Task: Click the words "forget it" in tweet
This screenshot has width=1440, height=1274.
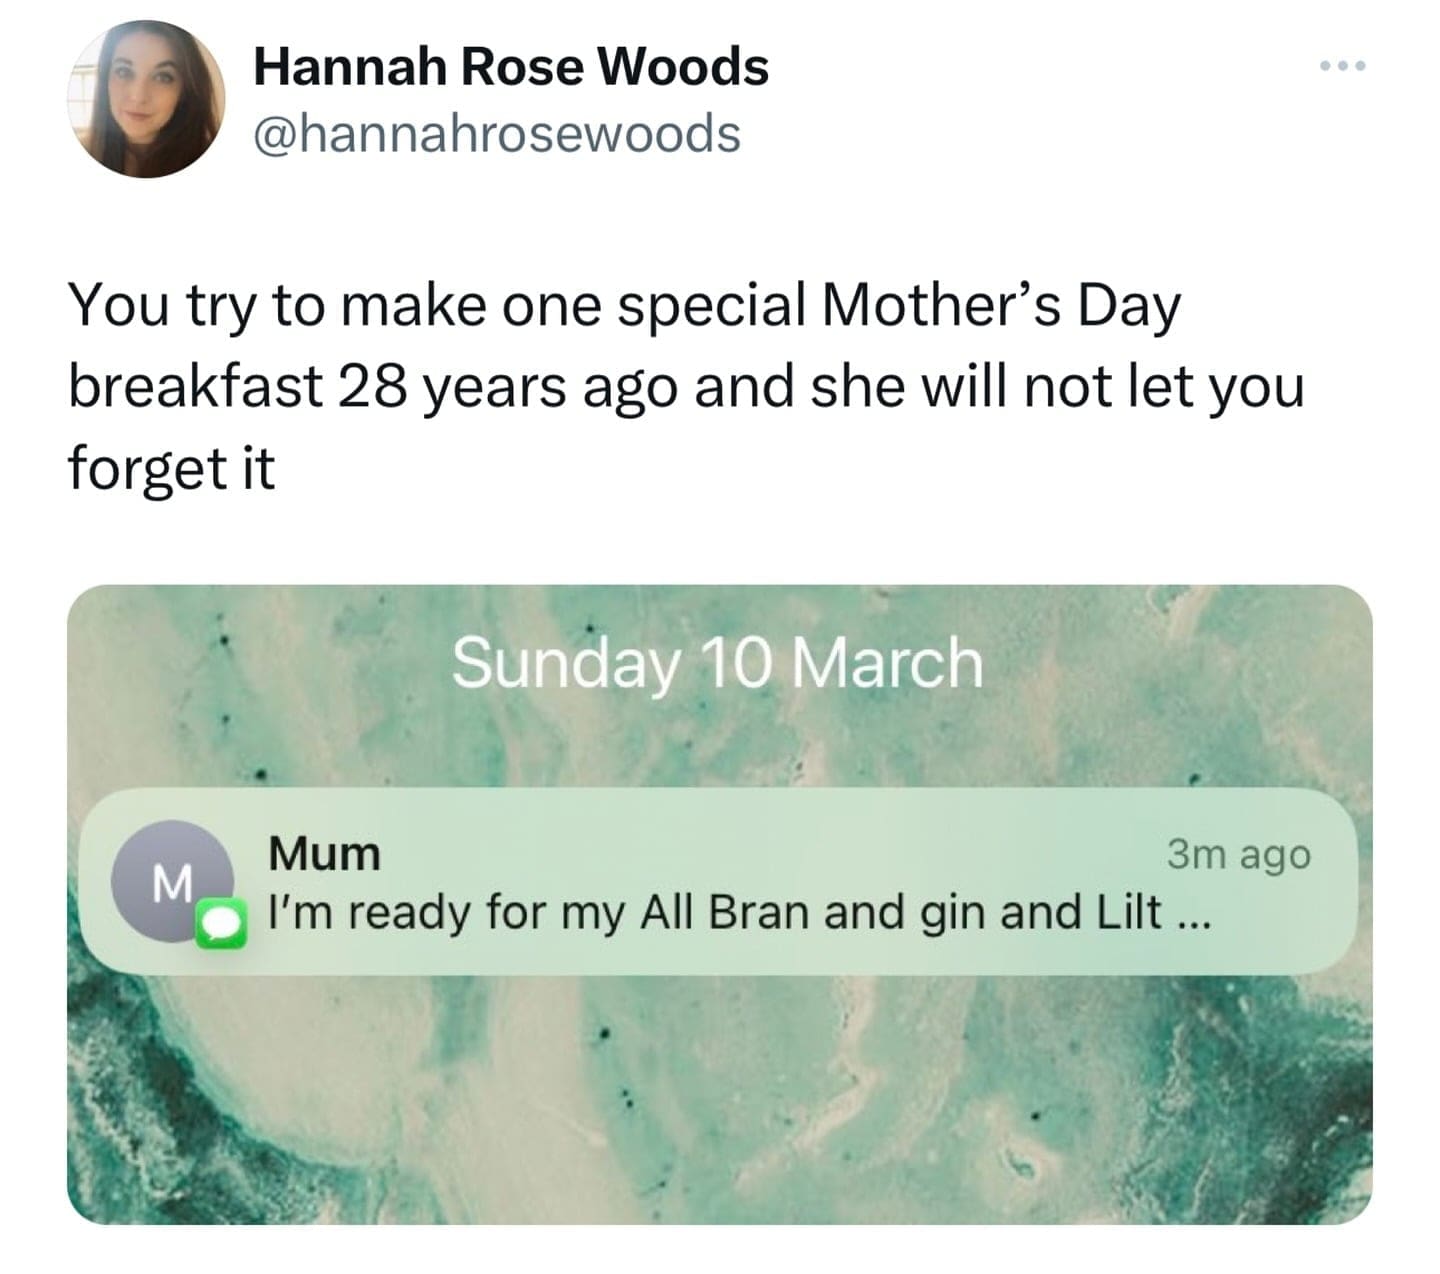Action: point(171,466)
